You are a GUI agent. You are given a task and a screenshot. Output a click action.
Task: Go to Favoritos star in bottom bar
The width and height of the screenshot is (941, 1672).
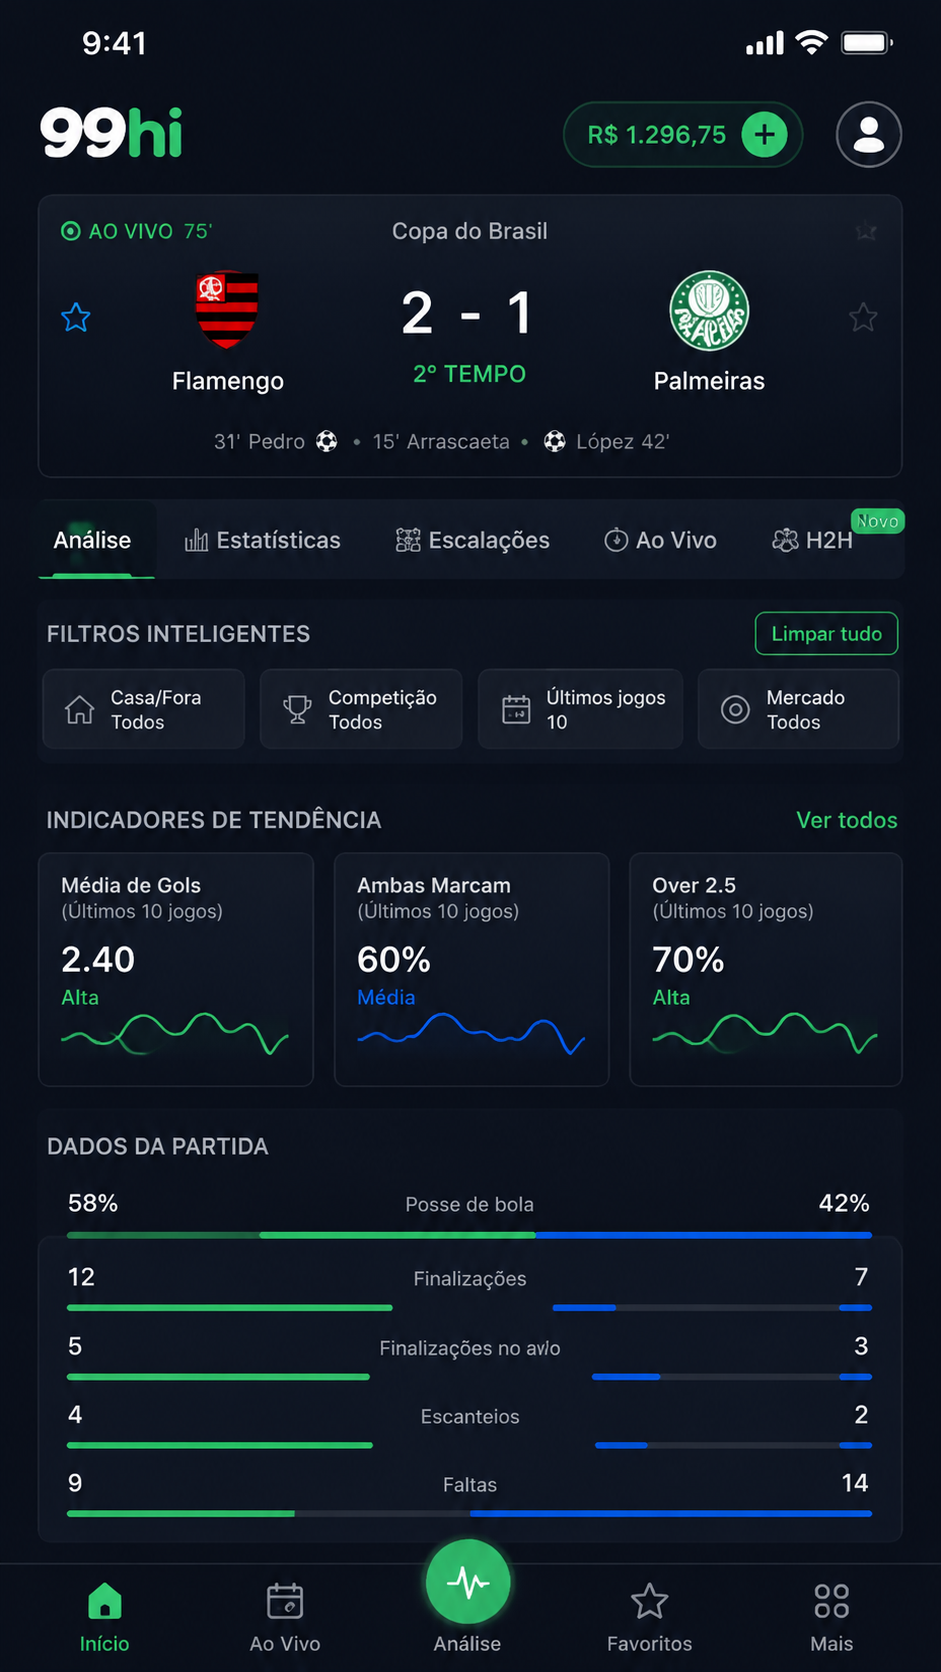(649, 1601)
